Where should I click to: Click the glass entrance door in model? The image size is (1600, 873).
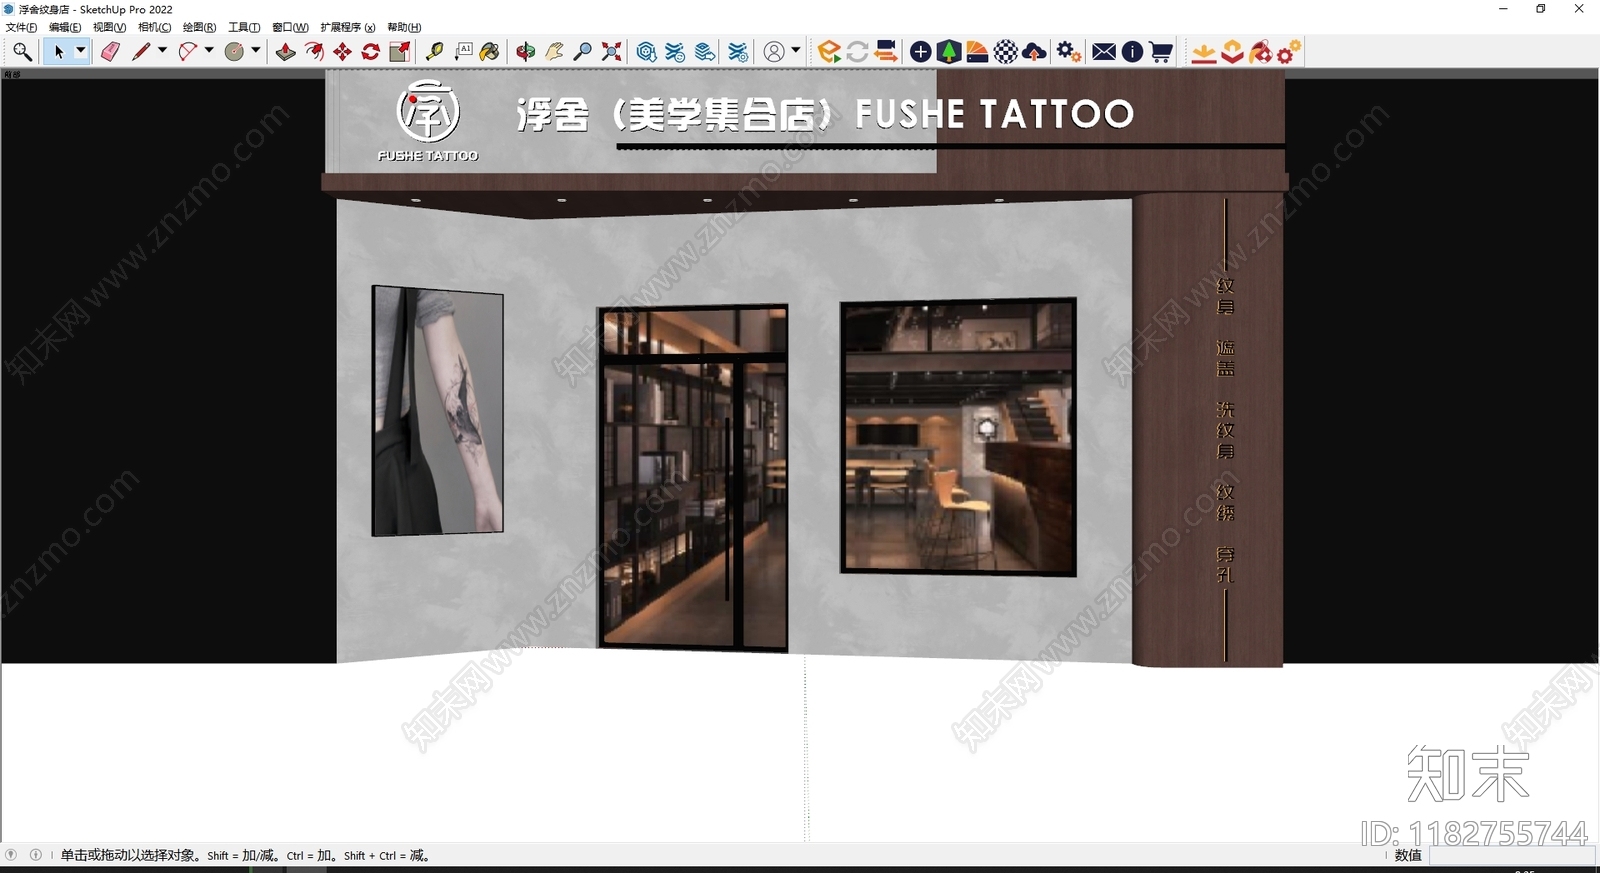pos(693,479)
